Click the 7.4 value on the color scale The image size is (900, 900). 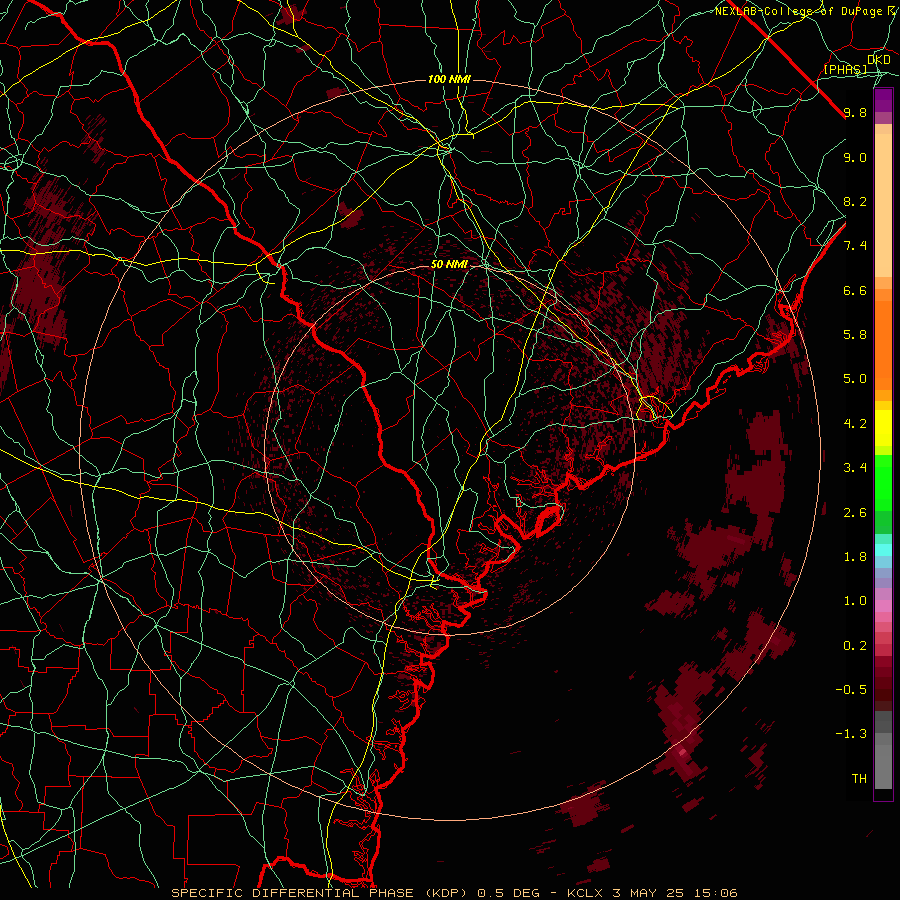click(855, 246)
